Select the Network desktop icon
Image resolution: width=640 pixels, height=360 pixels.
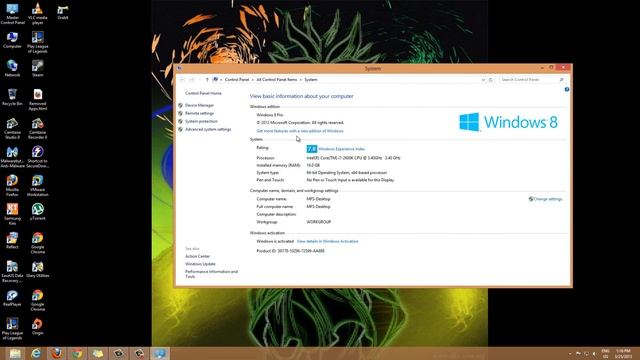pos(12,69)
